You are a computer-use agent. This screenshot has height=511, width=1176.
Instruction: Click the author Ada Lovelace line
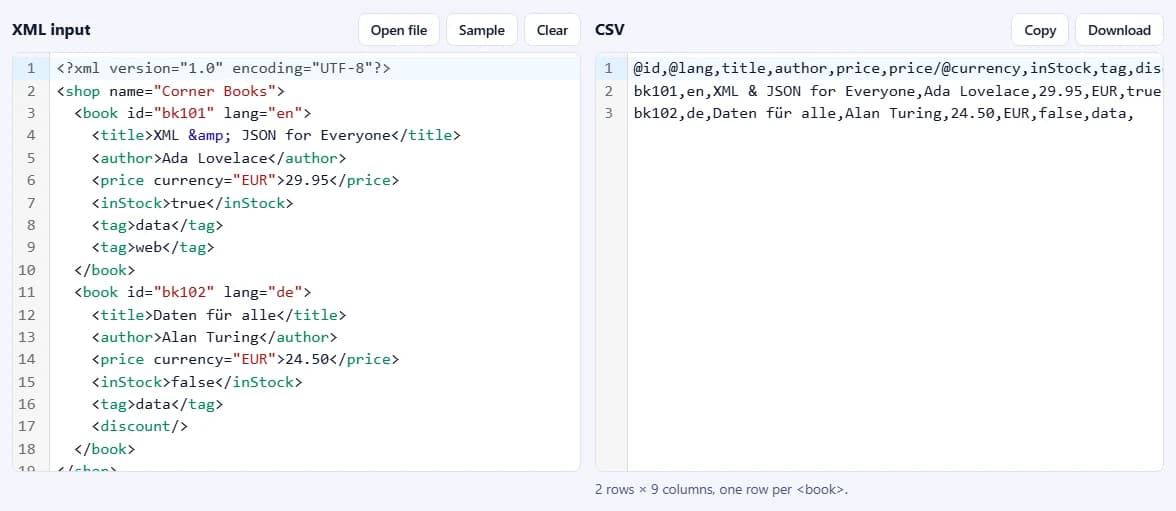click(315, 158)
